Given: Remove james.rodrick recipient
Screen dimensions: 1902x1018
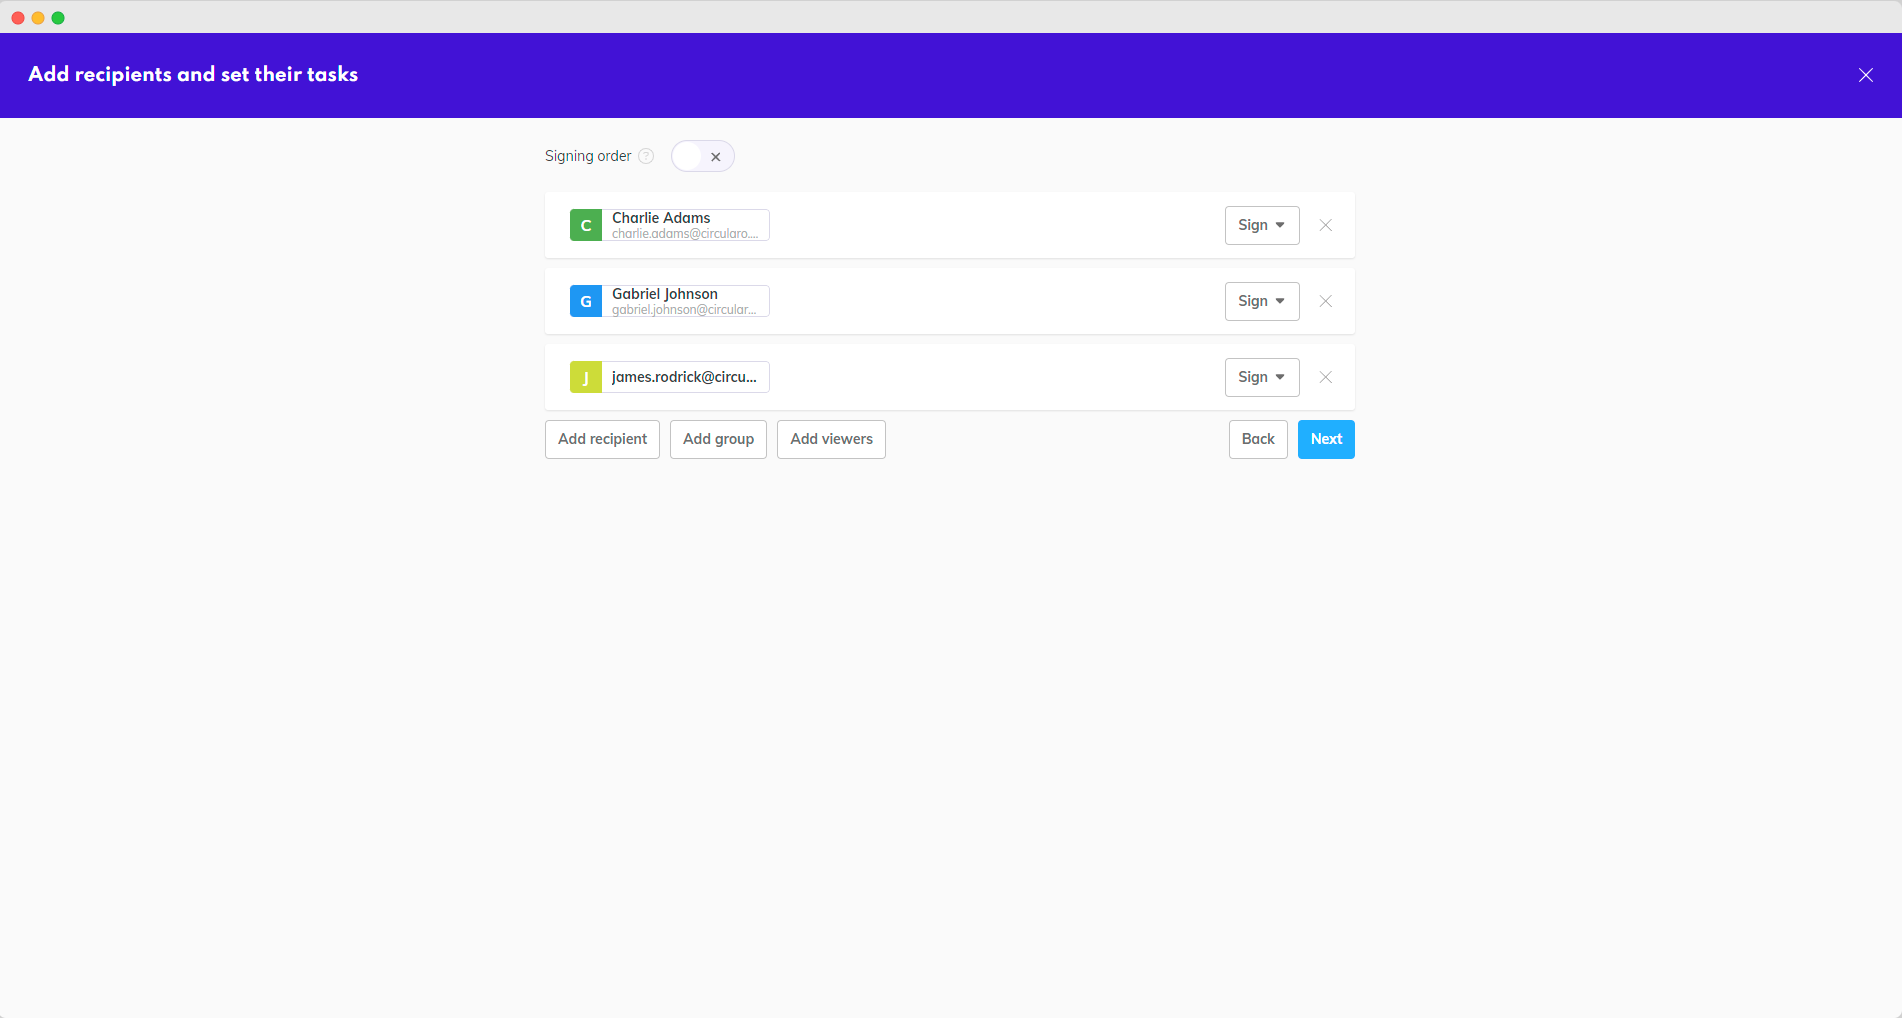Looking at the screenshot, I should [x=1325, y=377].
